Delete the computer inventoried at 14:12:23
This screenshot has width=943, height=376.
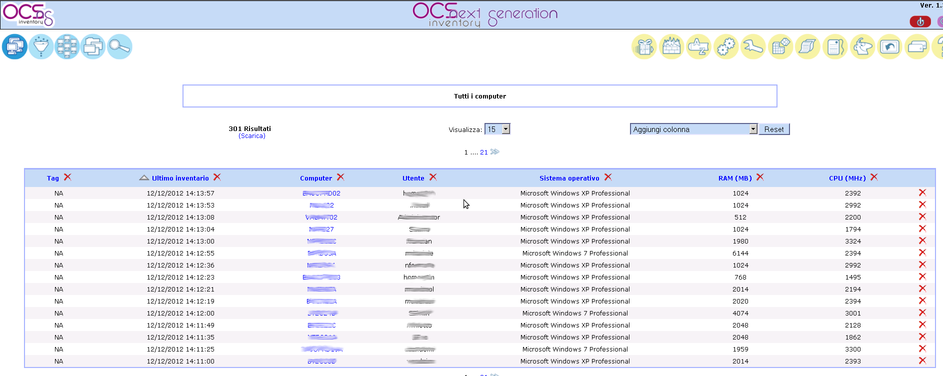(x=922, y=277)
